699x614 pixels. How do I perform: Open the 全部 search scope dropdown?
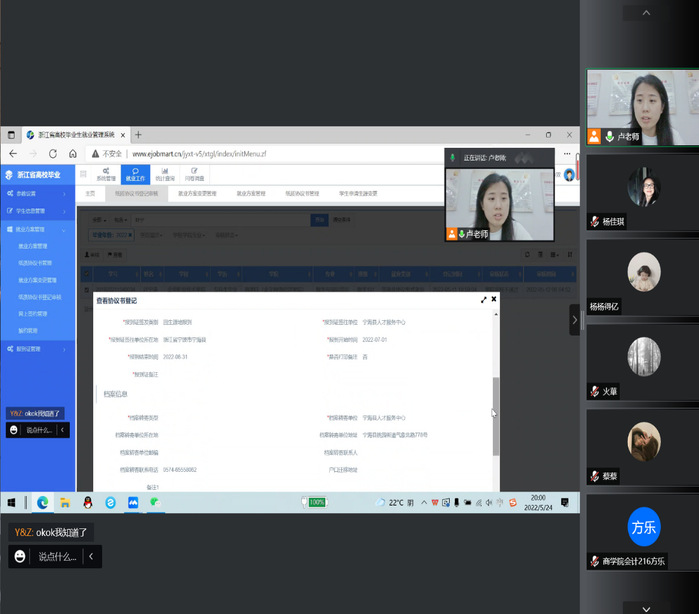99,220
